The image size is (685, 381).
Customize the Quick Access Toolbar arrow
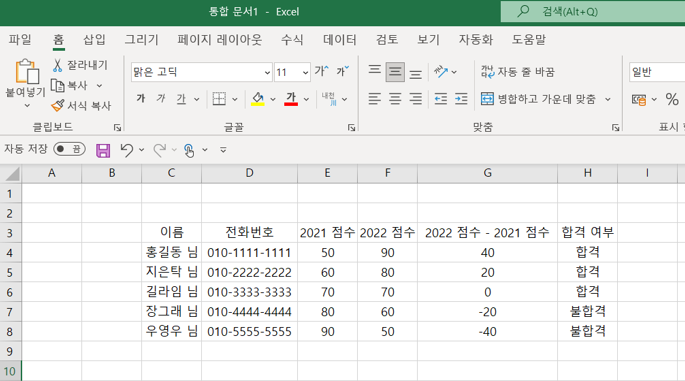[223, 150]
